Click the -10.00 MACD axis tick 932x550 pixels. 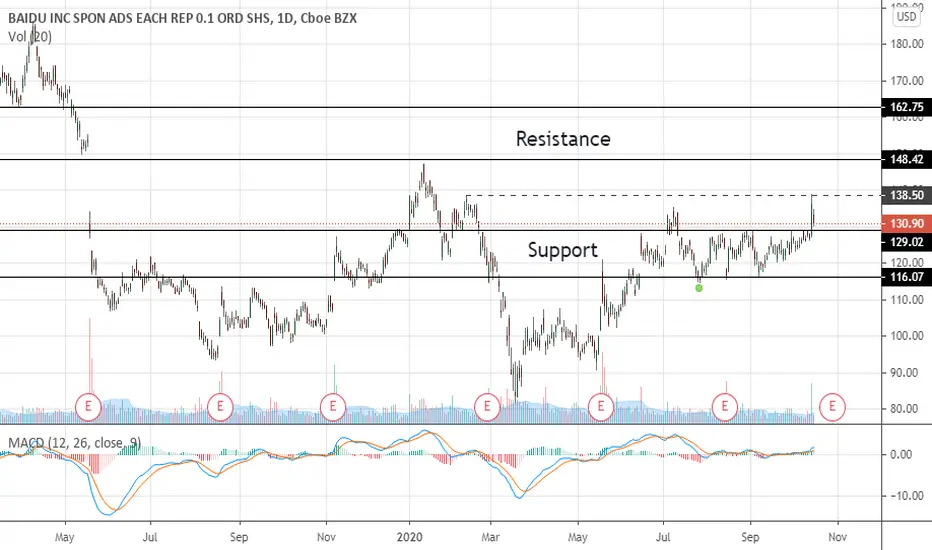(x=906, y=496)
